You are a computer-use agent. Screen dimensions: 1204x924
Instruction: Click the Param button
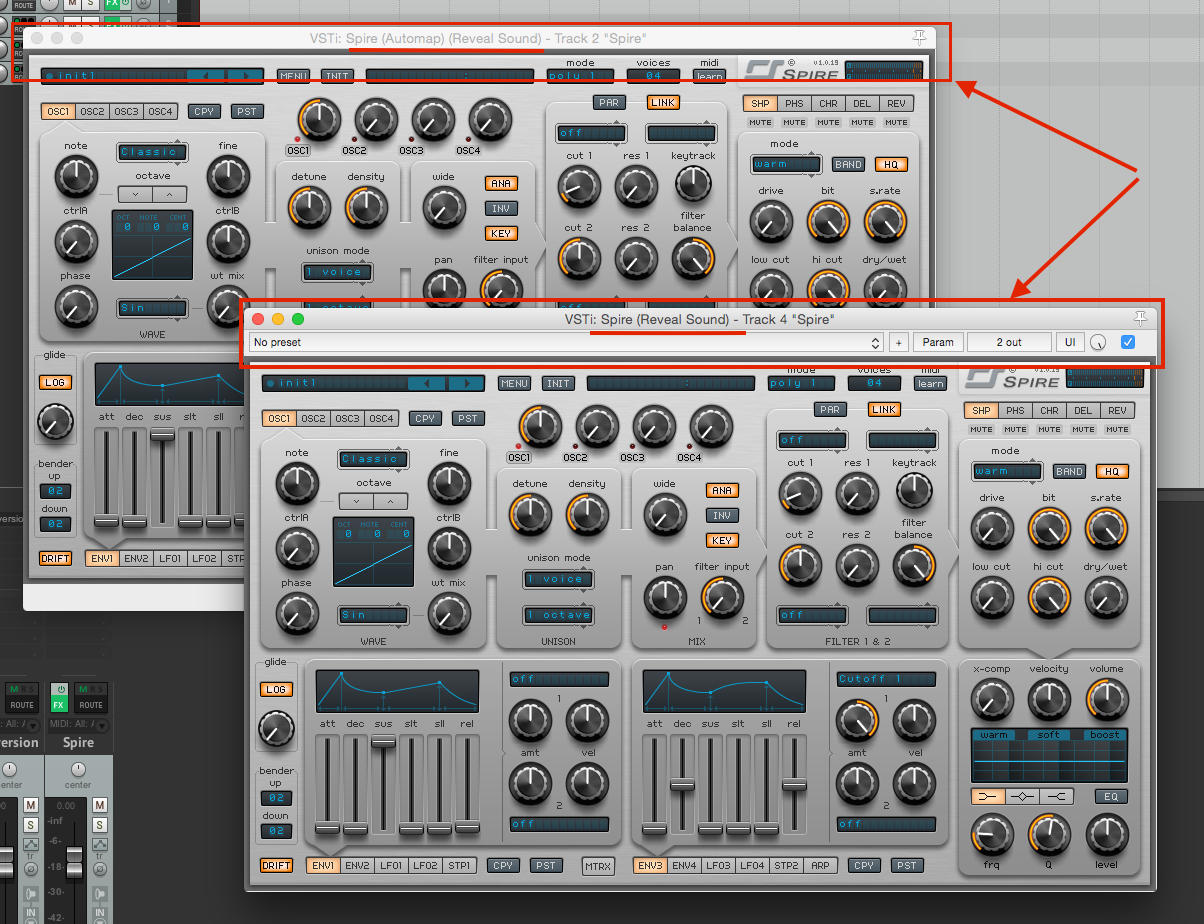937,342
